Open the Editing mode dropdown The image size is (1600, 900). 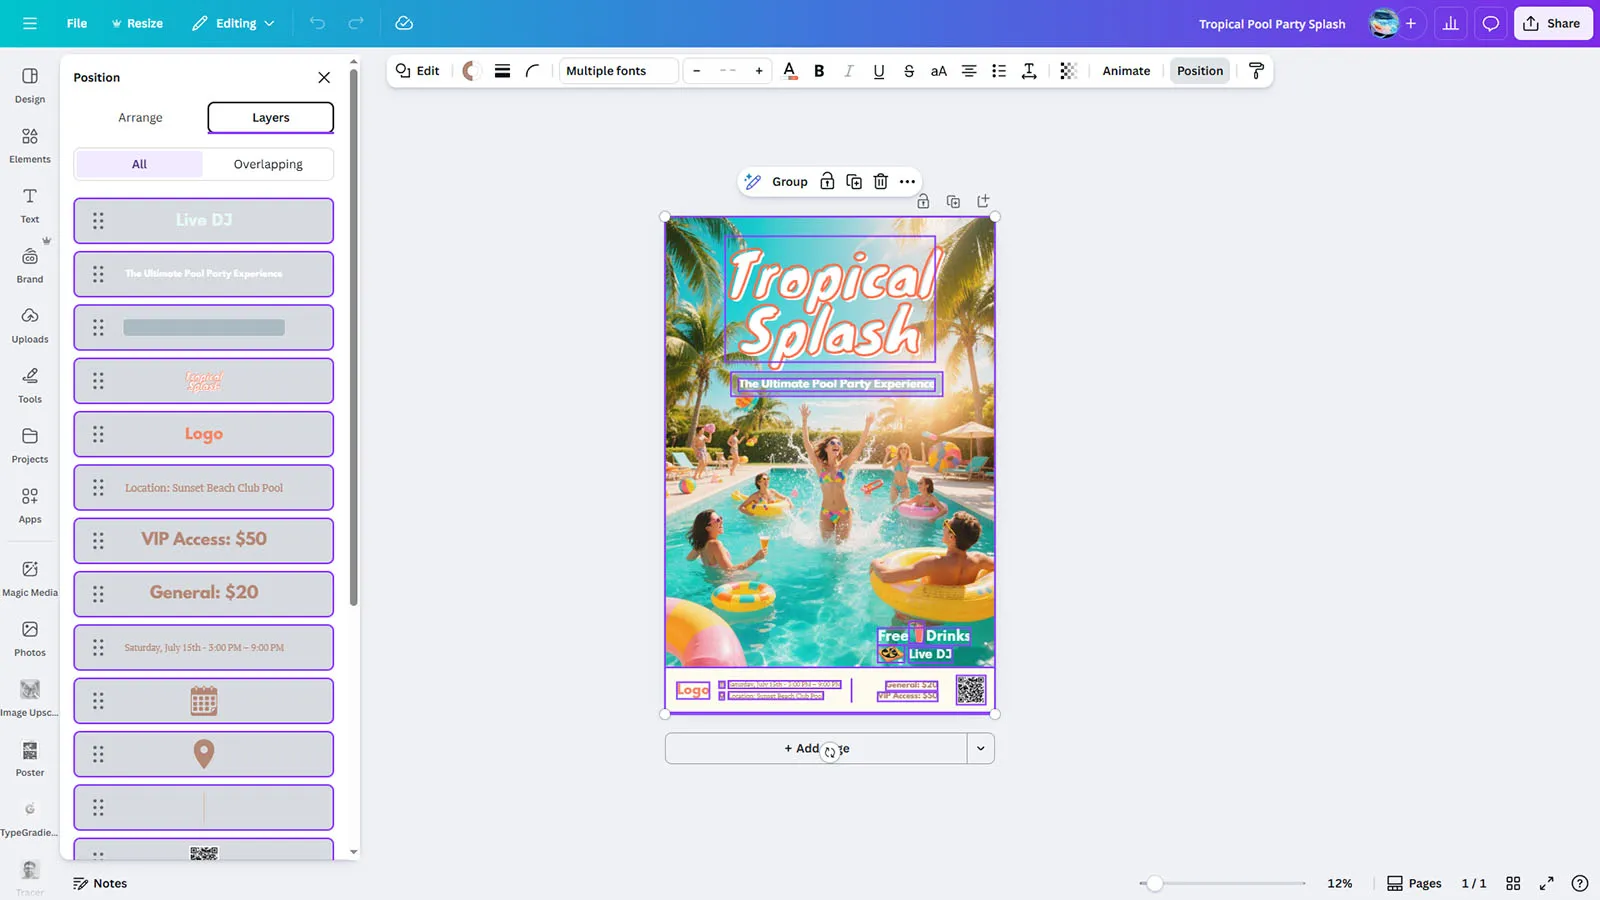(233, 23)
